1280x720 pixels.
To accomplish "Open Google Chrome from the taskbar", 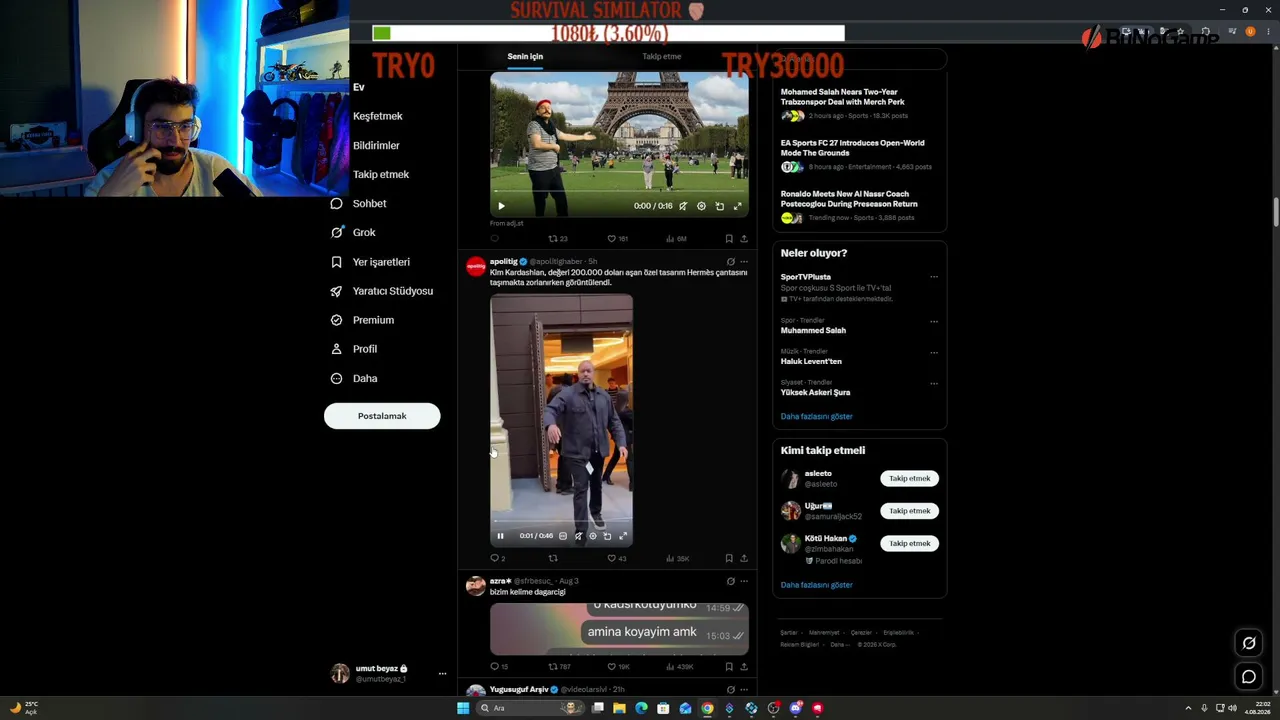I will point(707,708).
